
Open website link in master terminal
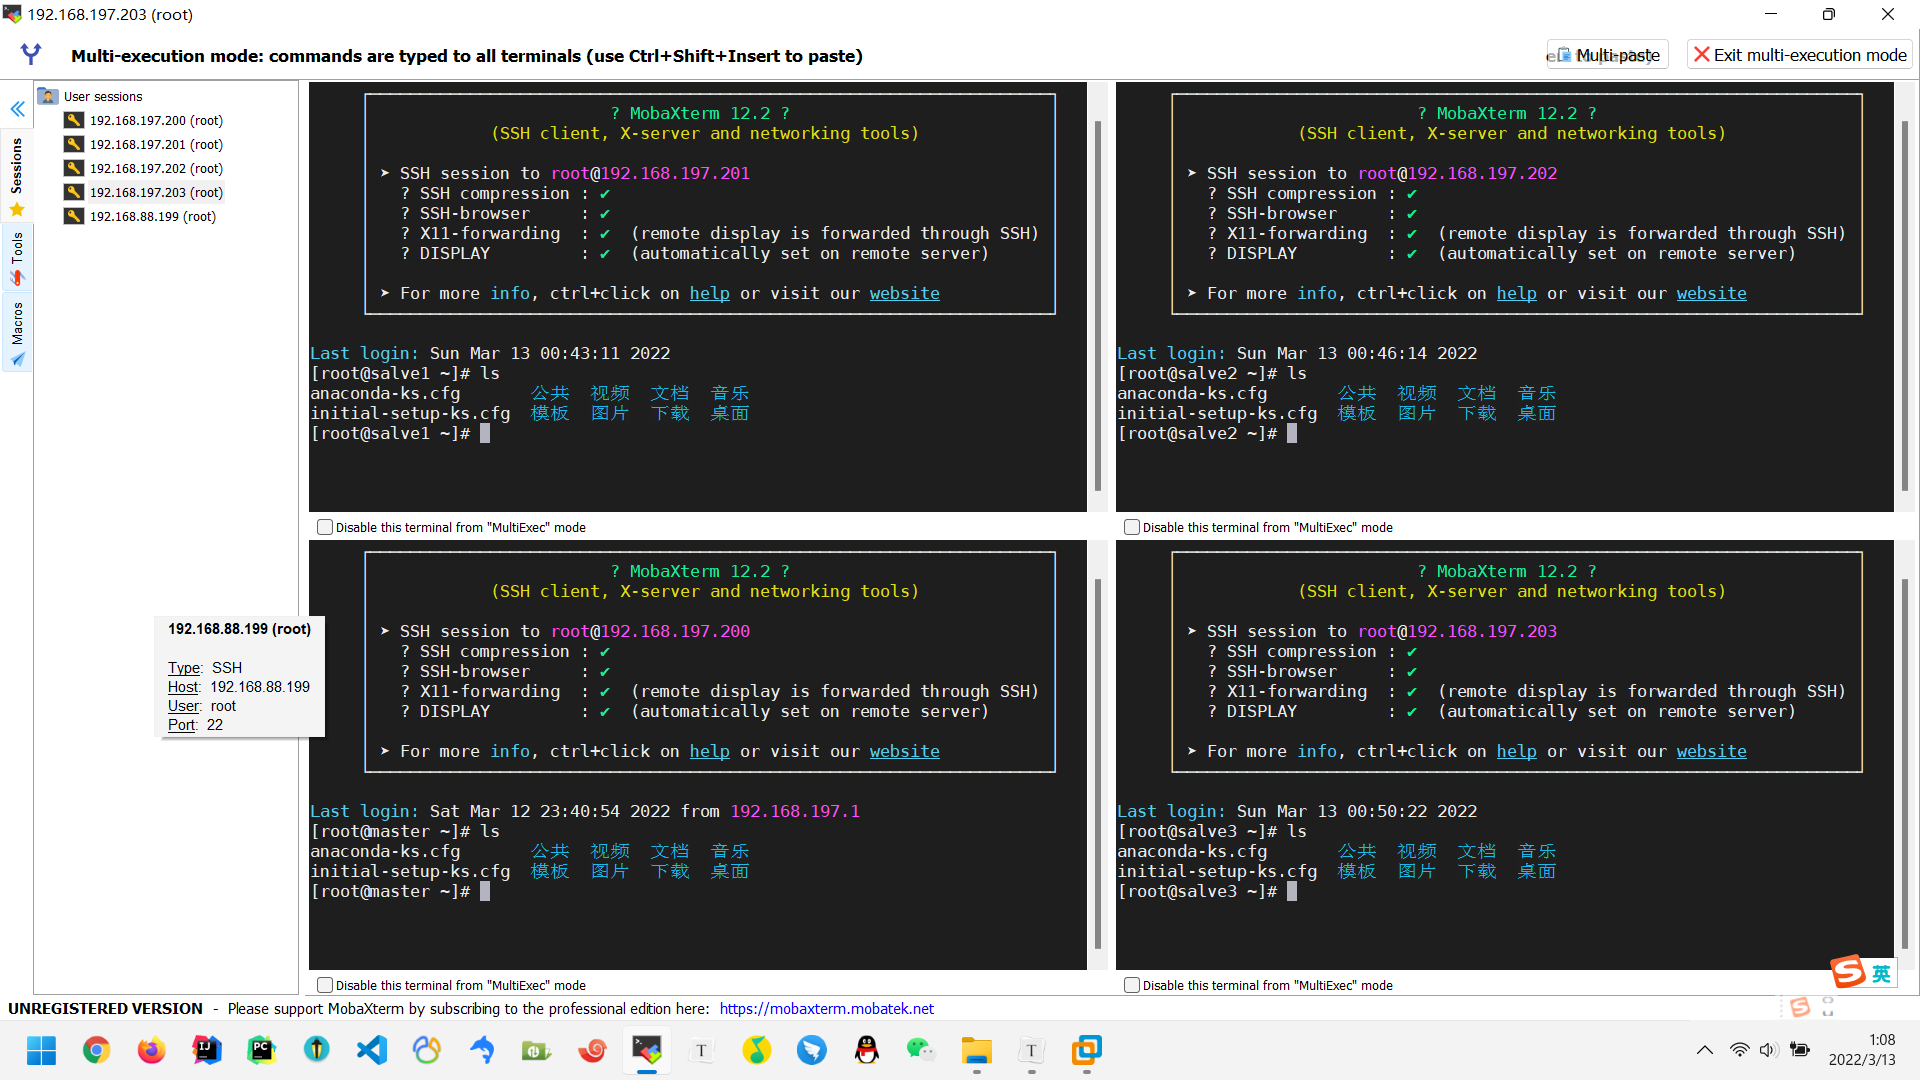coord(904,751)
